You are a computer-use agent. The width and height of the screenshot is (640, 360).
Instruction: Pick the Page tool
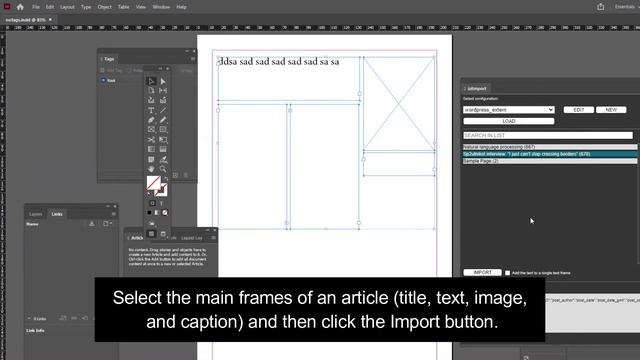151,91
